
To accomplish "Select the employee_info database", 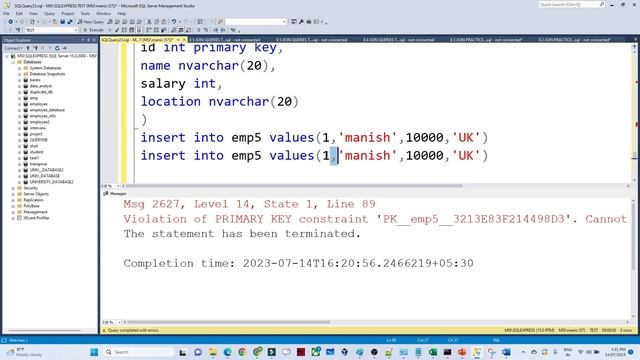I will (43, 116).
